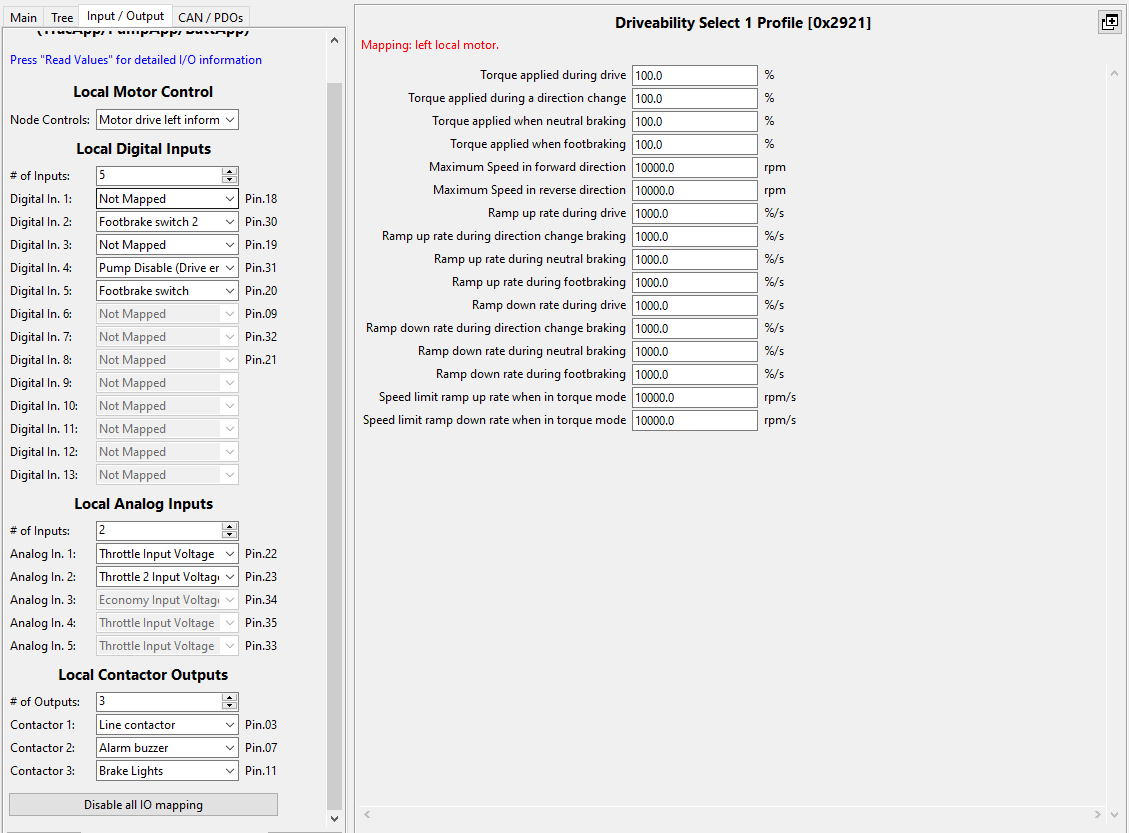Open Contactor 3 Brake Lights dropdown
Screen dimensions: 1129x833
[167, 771]
